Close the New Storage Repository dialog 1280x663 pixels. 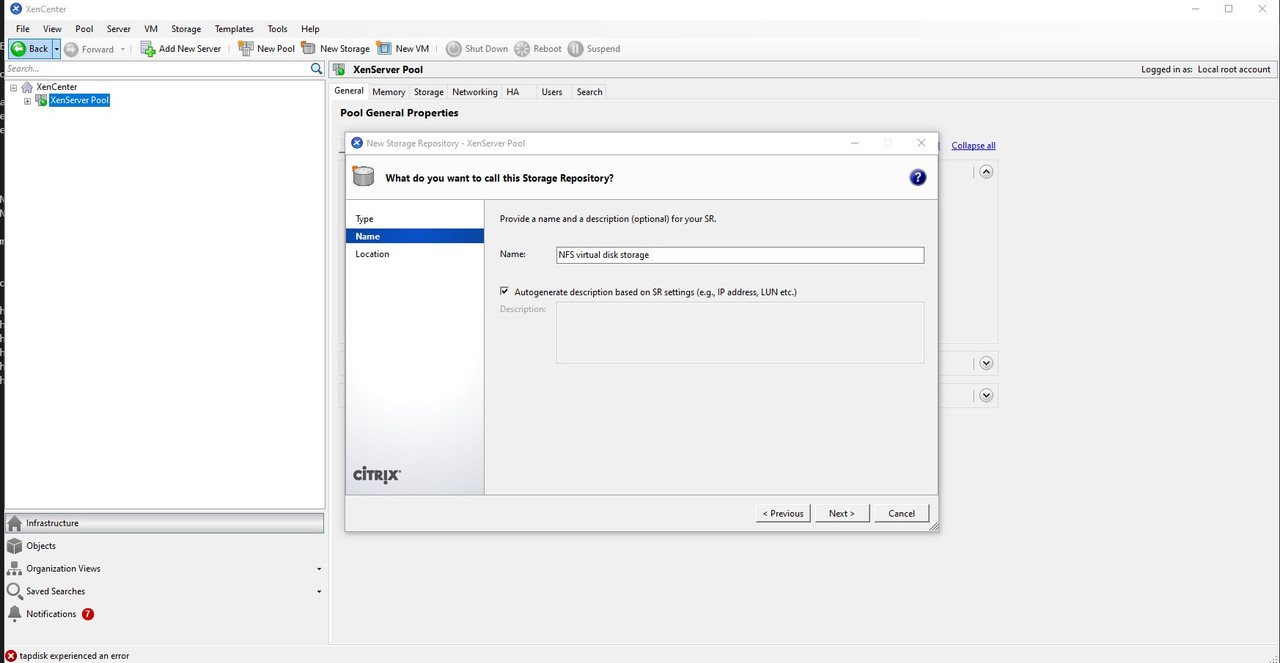tap(921, 143)
